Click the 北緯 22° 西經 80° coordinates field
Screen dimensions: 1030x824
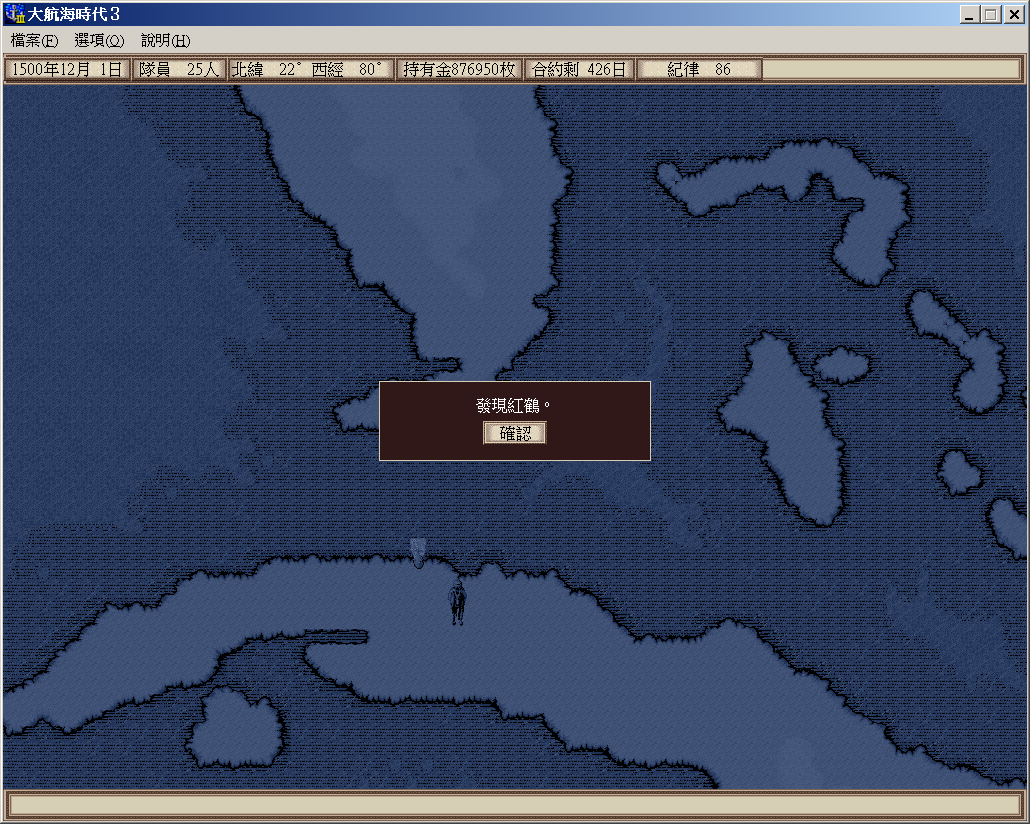tap(309, 70)
